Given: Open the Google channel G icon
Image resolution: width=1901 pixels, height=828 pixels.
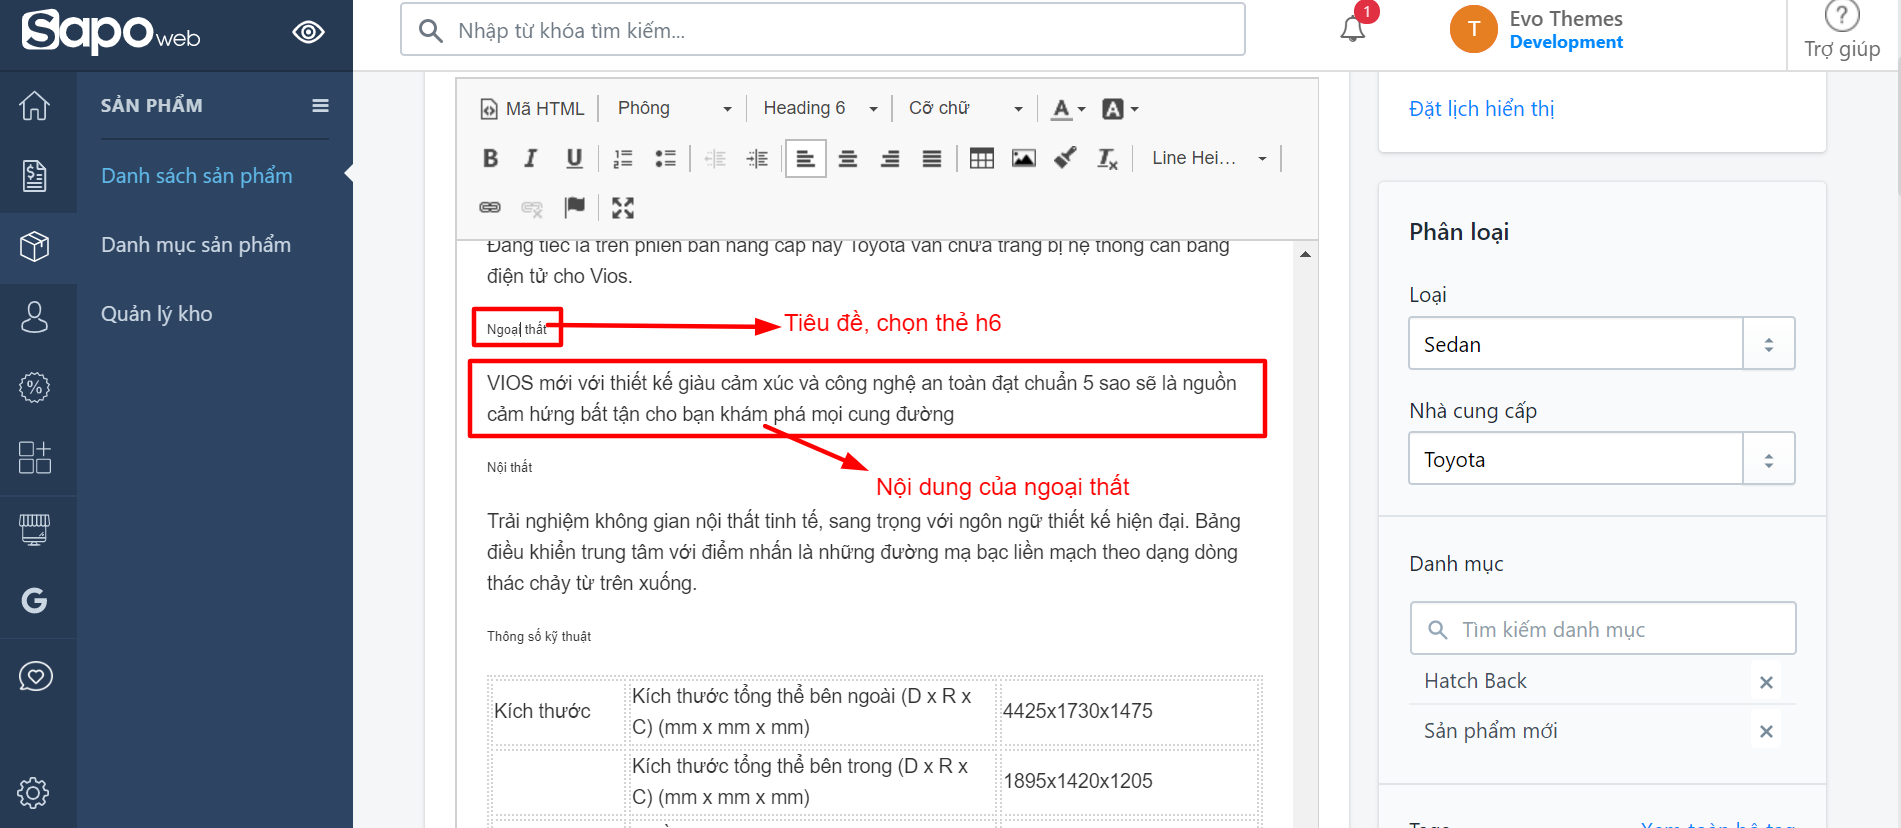Looking at the screenshot, I should (35, 600).
